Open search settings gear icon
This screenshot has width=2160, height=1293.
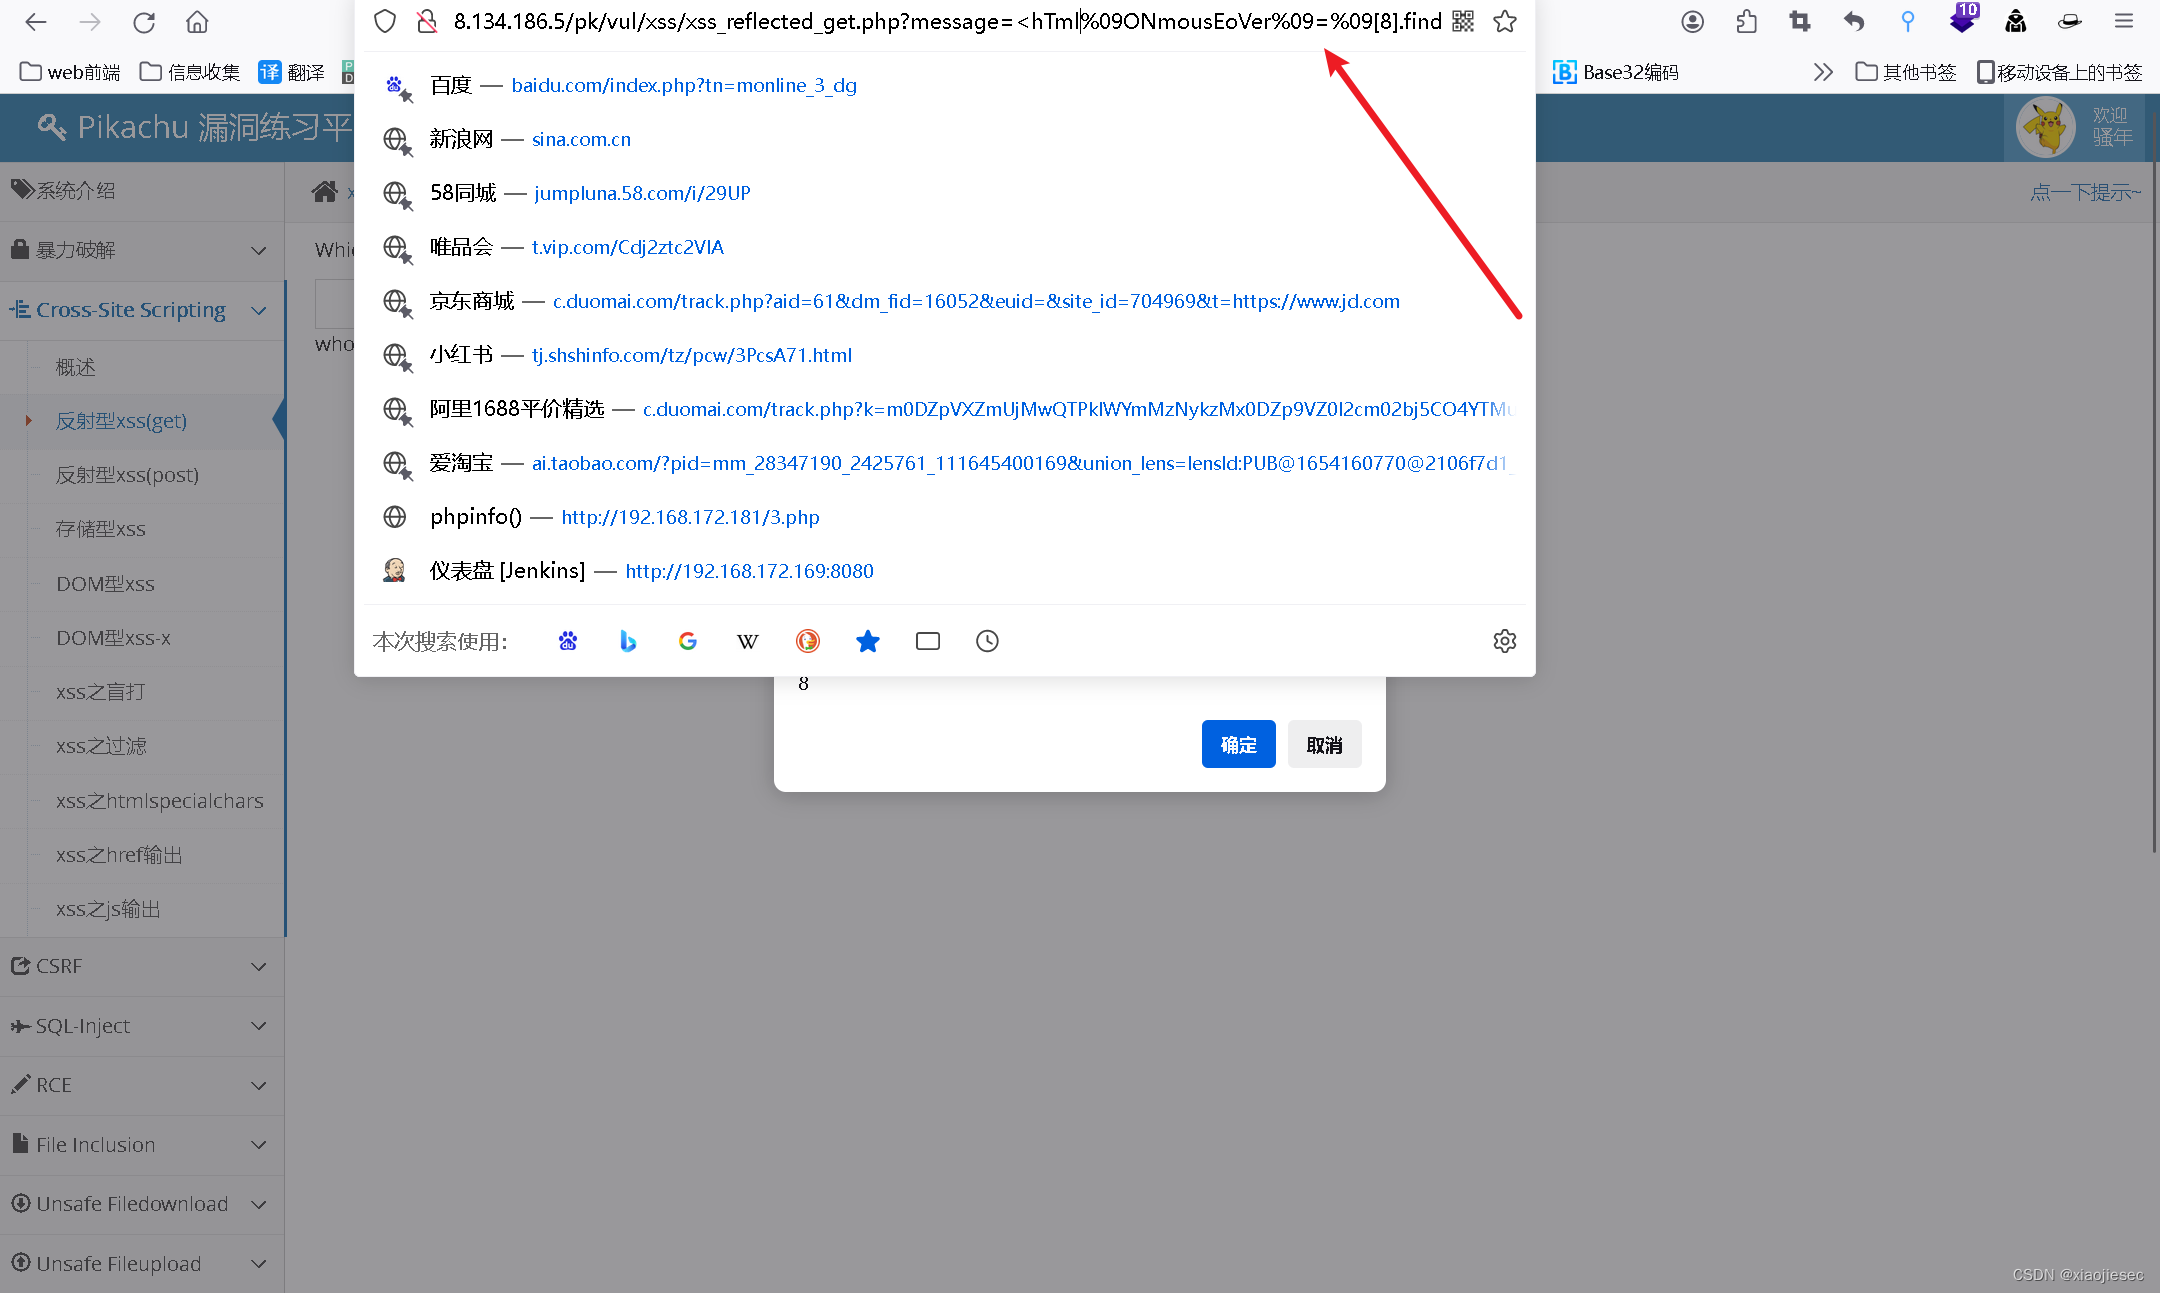click(1504, 641)
